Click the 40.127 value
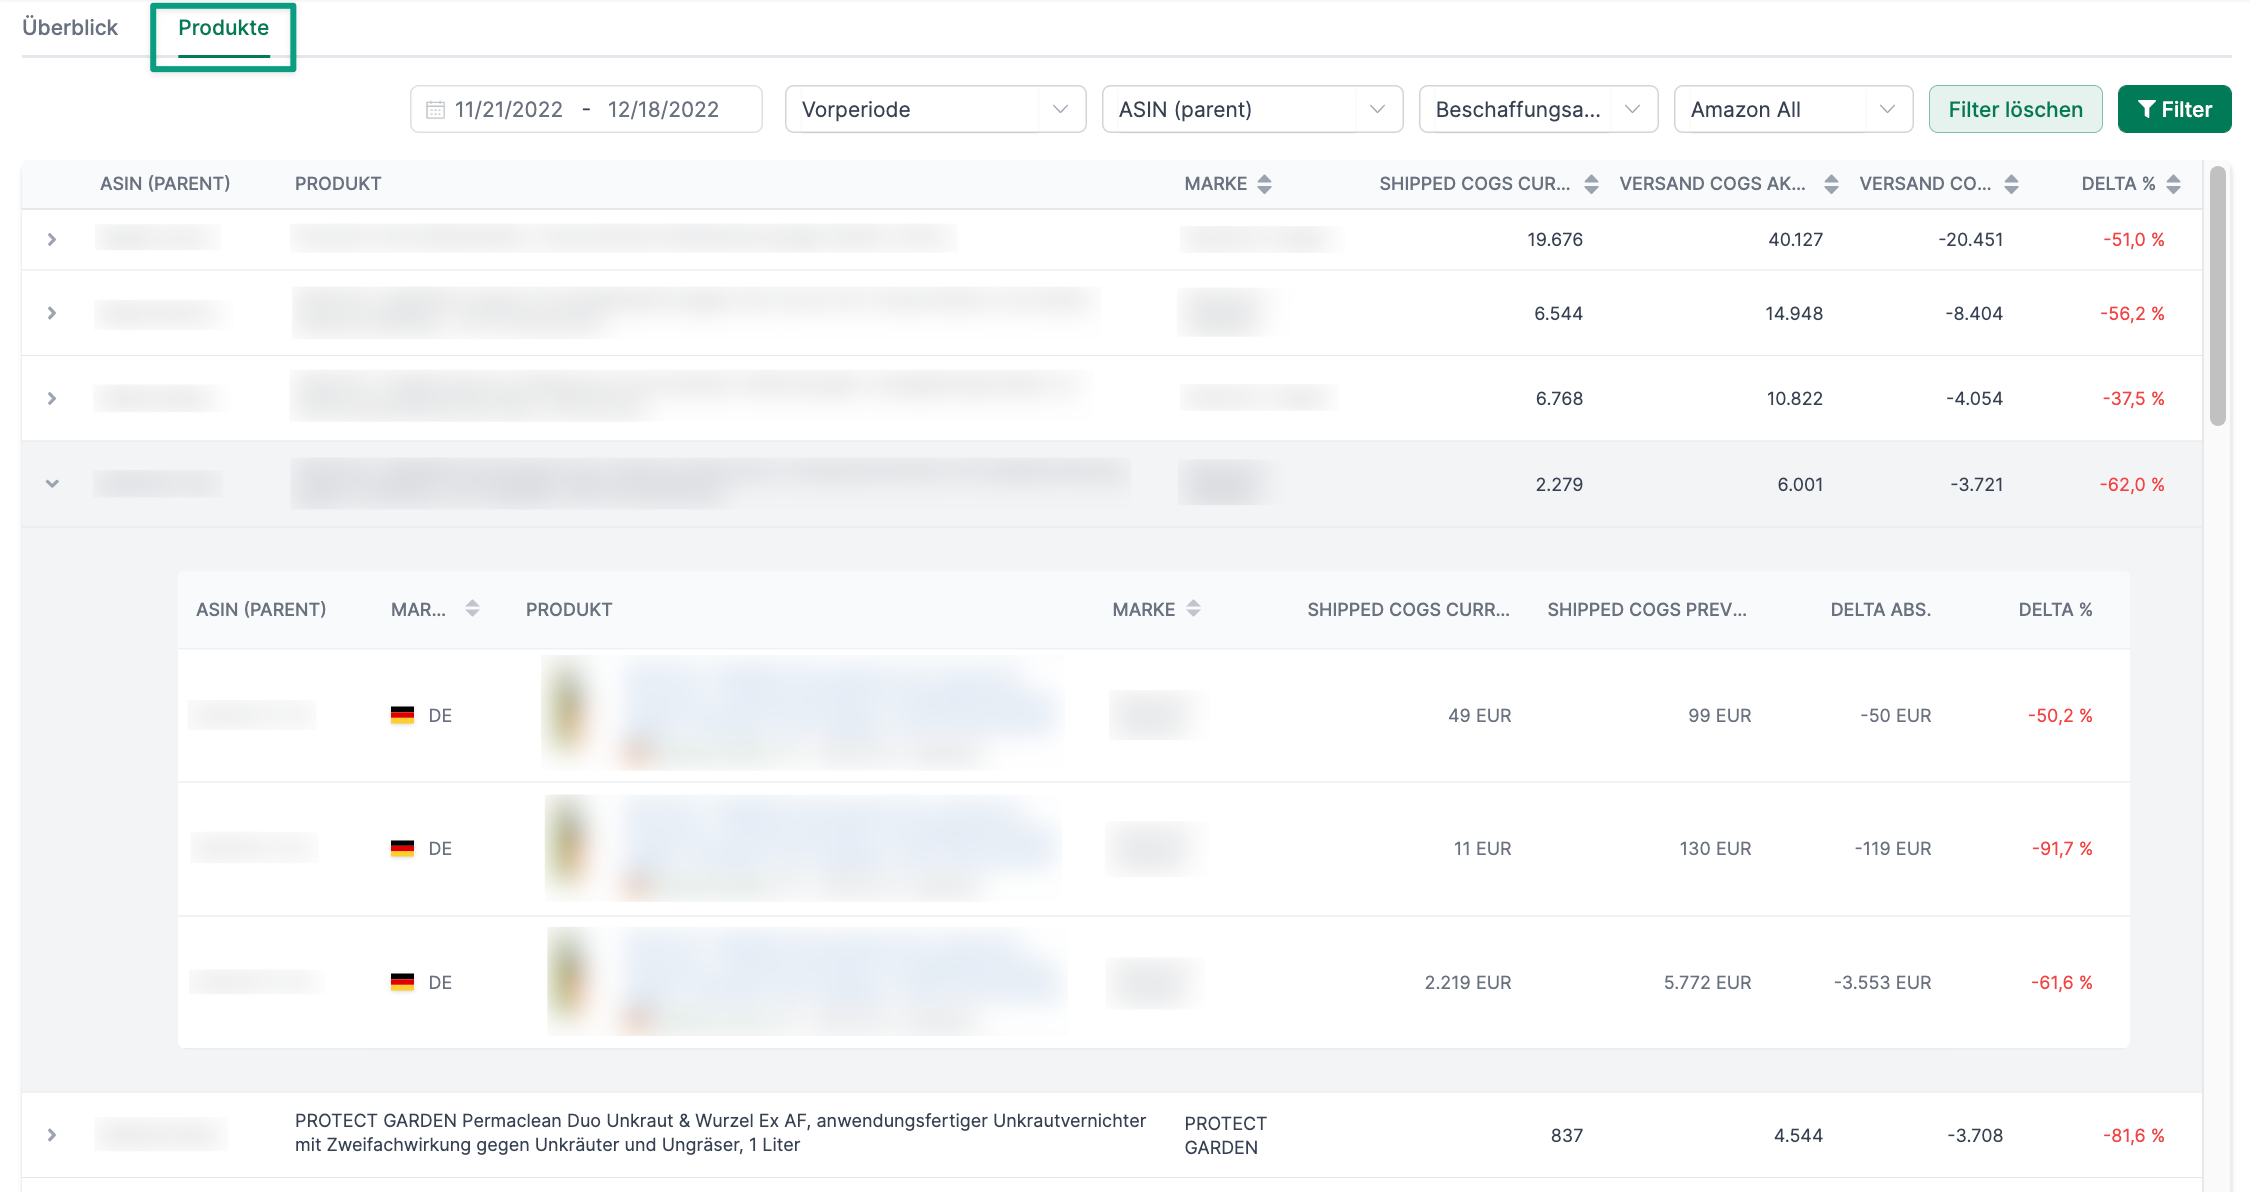The height and width of the screenshot is (1192, 2250). pos(1796,240)
